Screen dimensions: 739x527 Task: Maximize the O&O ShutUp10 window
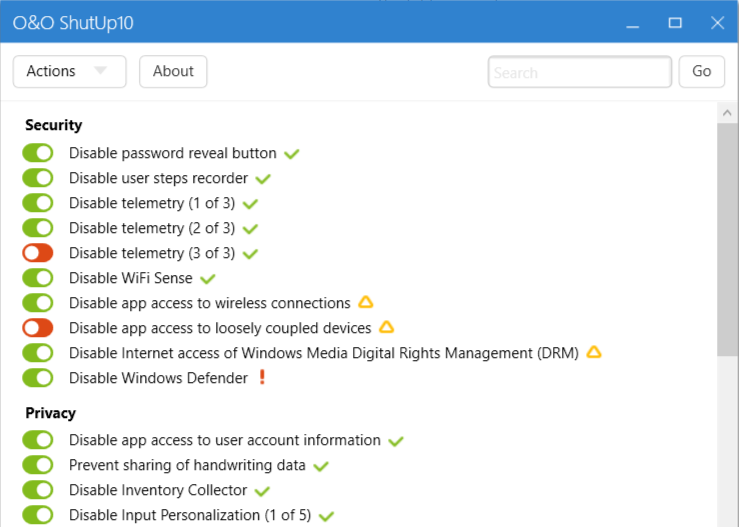(x=675, y=22)
